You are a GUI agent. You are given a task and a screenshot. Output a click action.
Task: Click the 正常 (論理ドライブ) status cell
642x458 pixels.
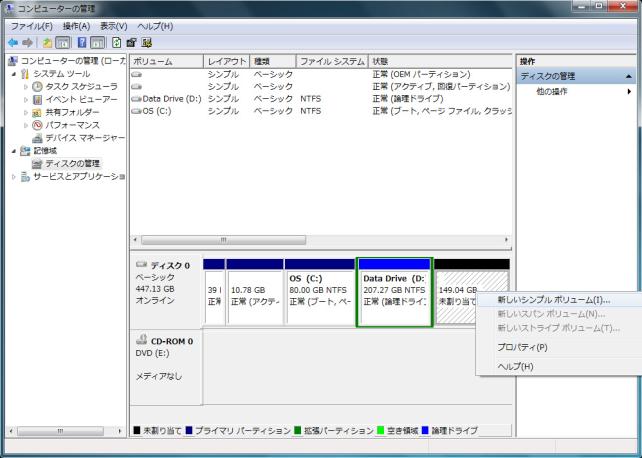click(x=408, y=99)
